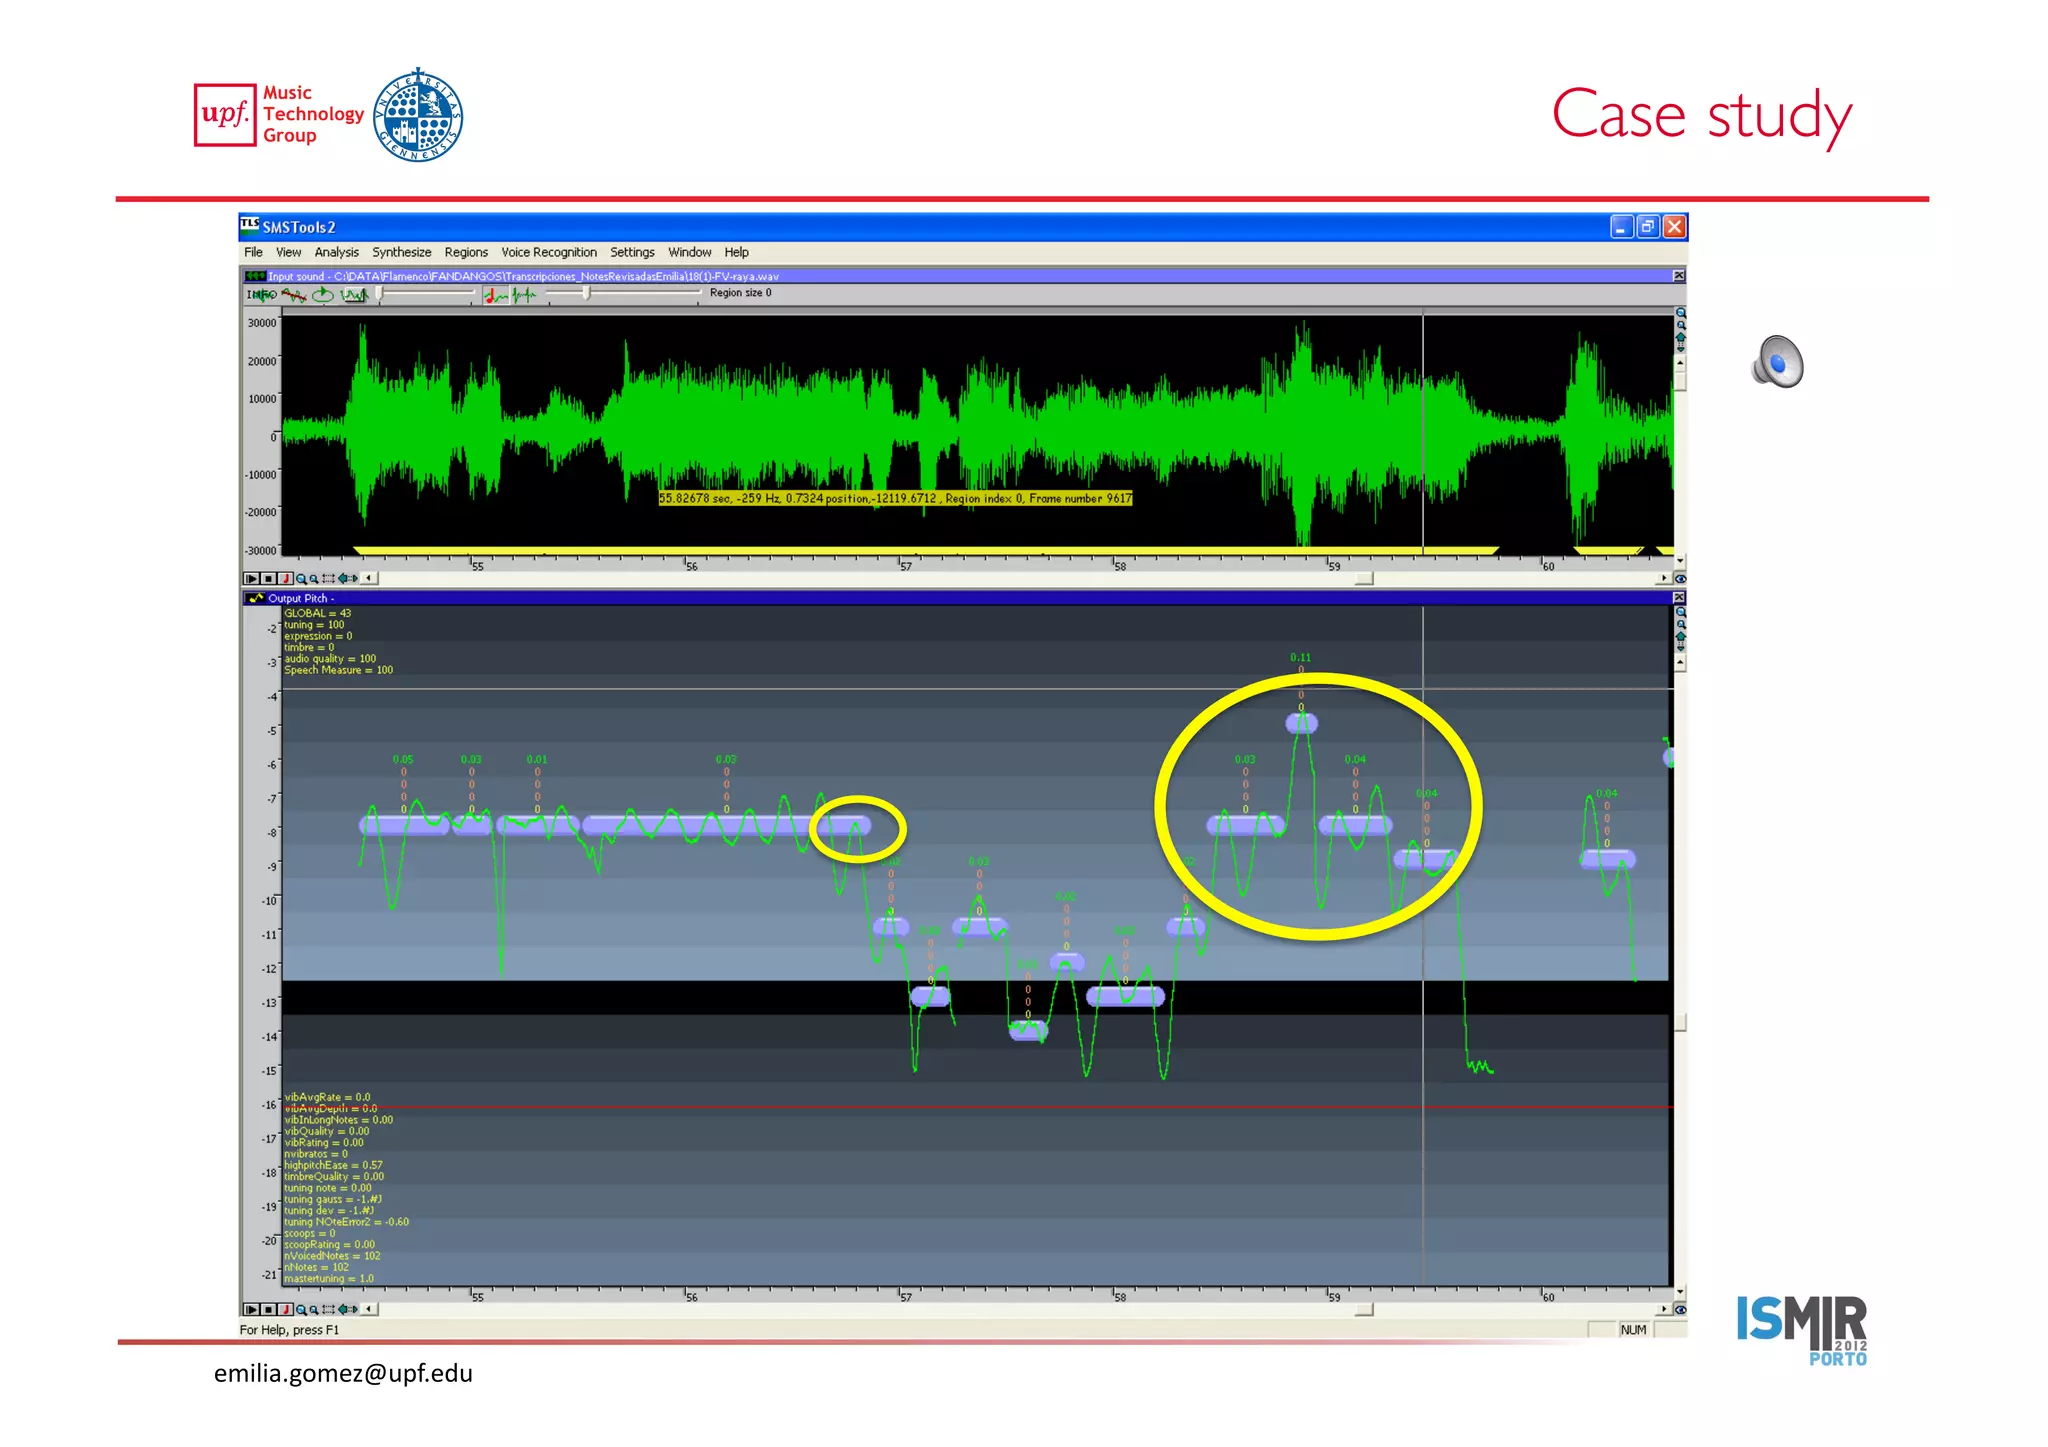Viewport: 2048px width, 1447px height.
Task: Toggle the green loop playback icon
Action: (323, 294)
